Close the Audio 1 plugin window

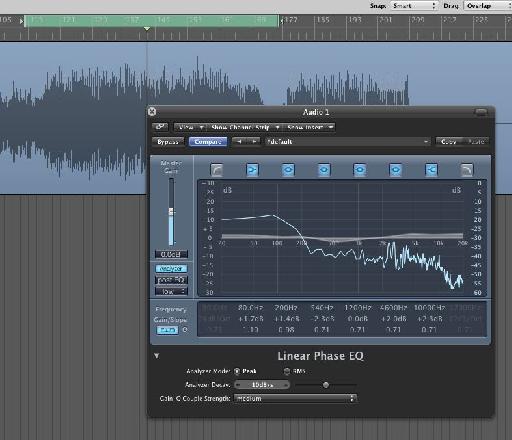pyautogui.click(x=152, y=111)
